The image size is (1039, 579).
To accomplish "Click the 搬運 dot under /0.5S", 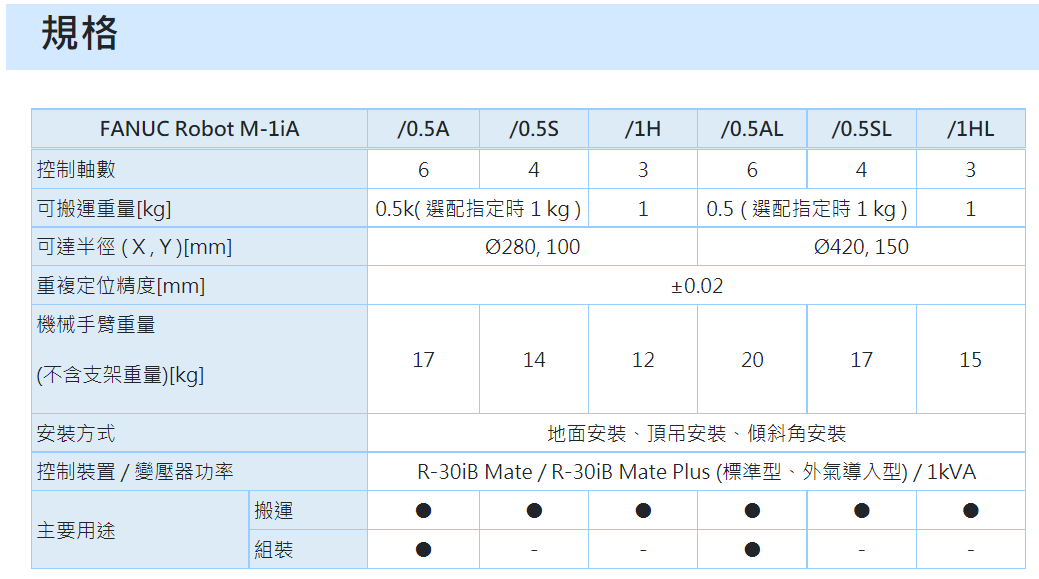I will pyautogui.click(x=534, y=511).
